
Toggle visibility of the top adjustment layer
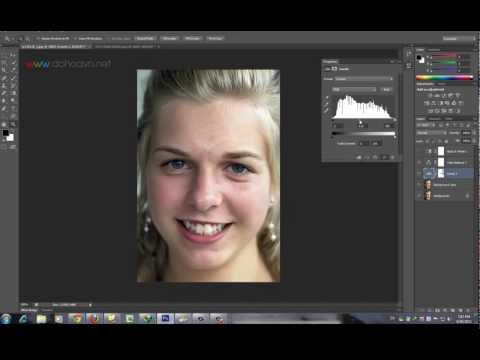tap(419, 151)
